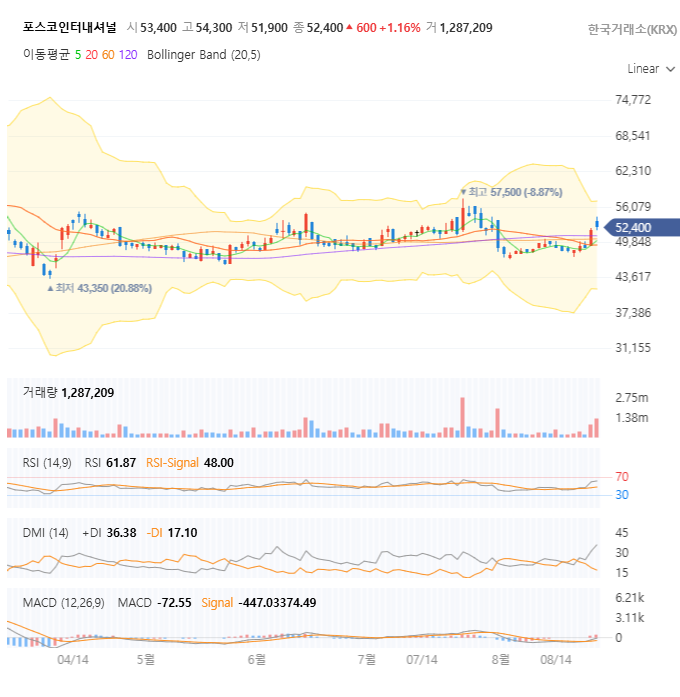This screenshot has width=680, height=697.
Task: Click the opening price 시 53,400
Action: [x=152, y=28]
